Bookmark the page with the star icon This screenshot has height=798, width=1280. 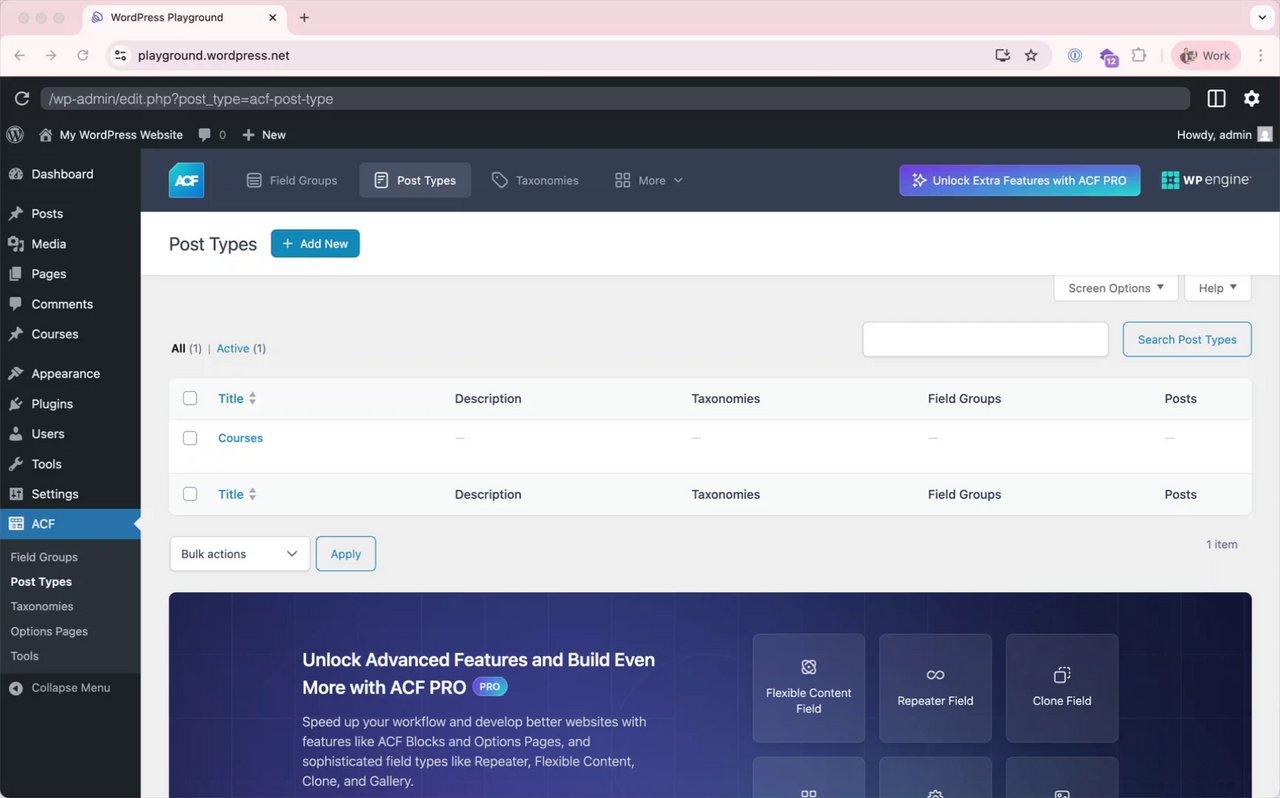tap(1031, 55)
